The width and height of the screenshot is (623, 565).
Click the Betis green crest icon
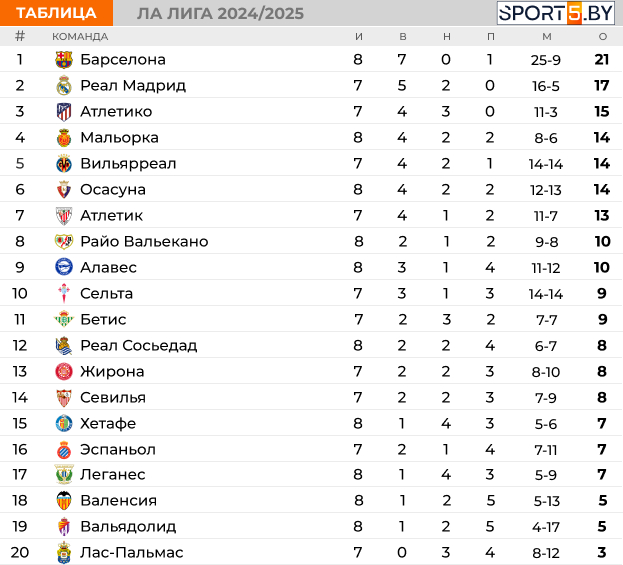64,319
